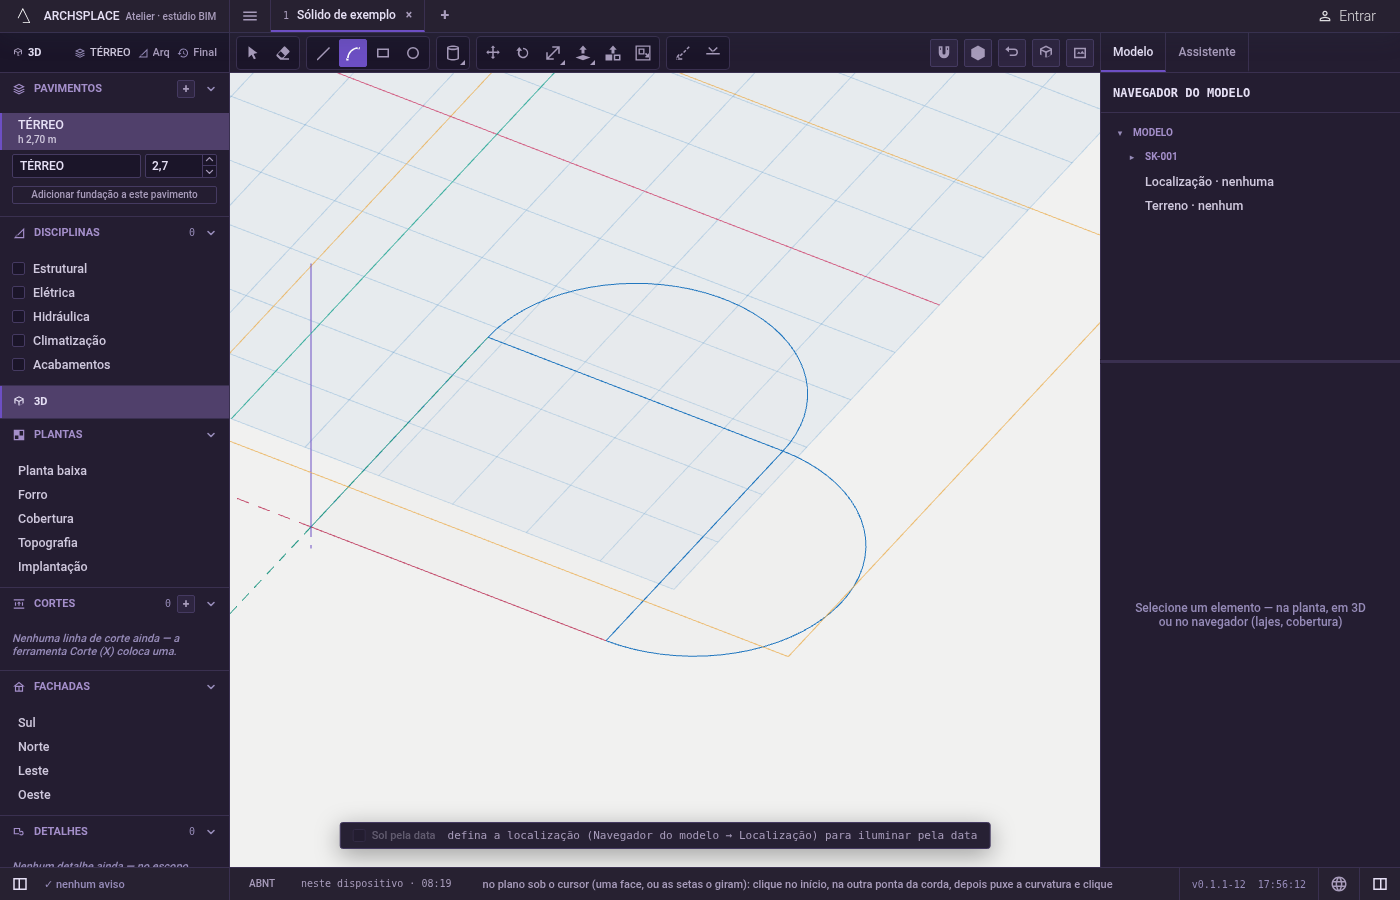Viewport: 1400px width, 900px height.
Task: Open the hamburger menu
Action: point(250,16)
